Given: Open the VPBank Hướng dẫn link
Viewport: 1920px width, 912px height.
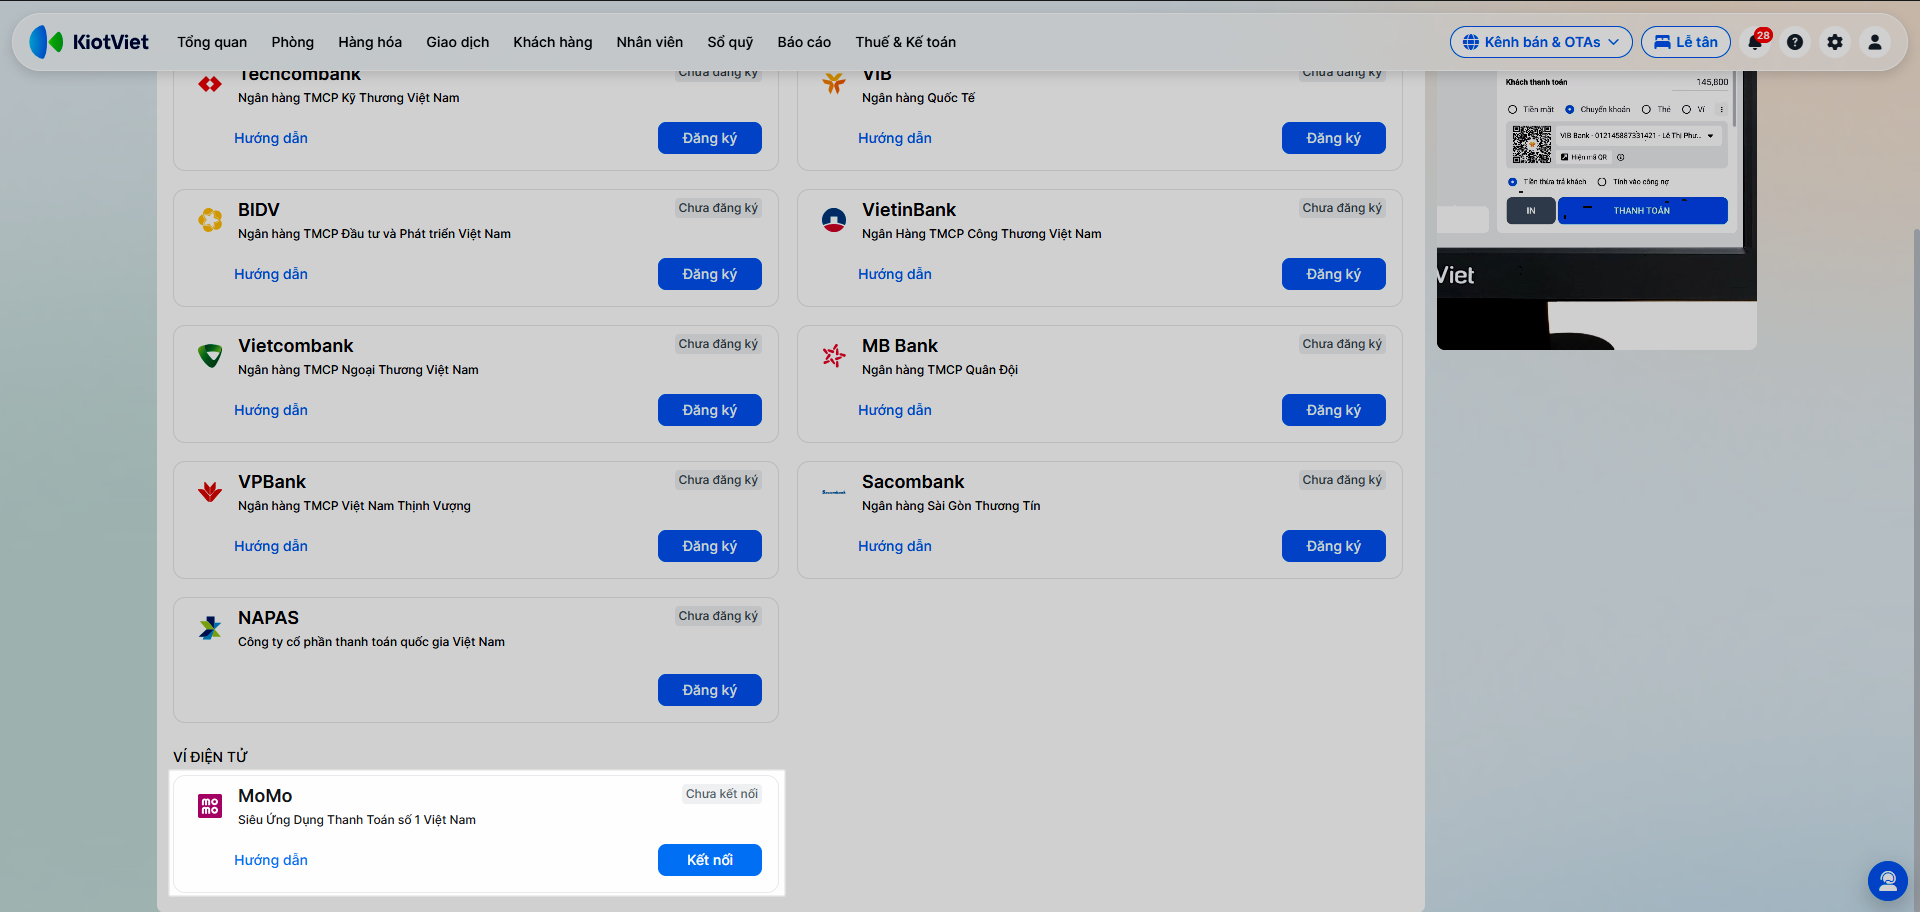Looking at the screenshot, I should click(271, 546).
